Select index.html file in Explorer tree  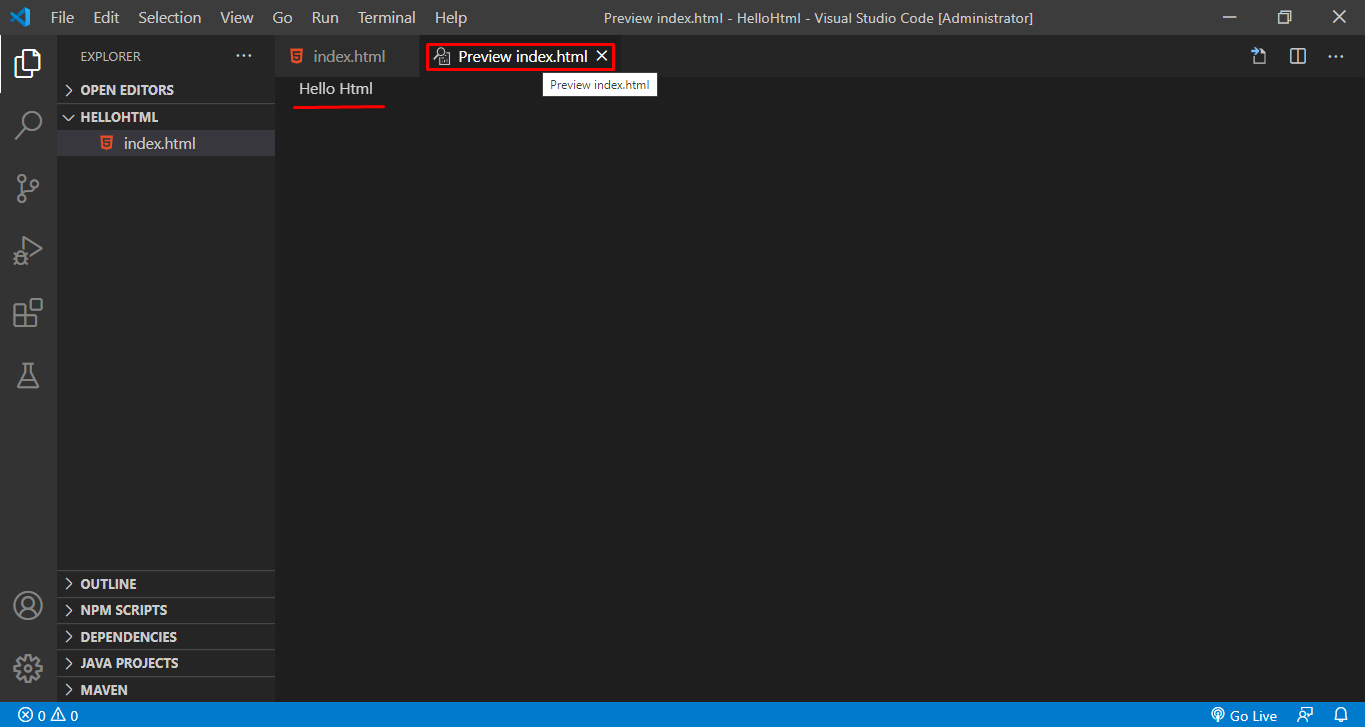(159, 144)
